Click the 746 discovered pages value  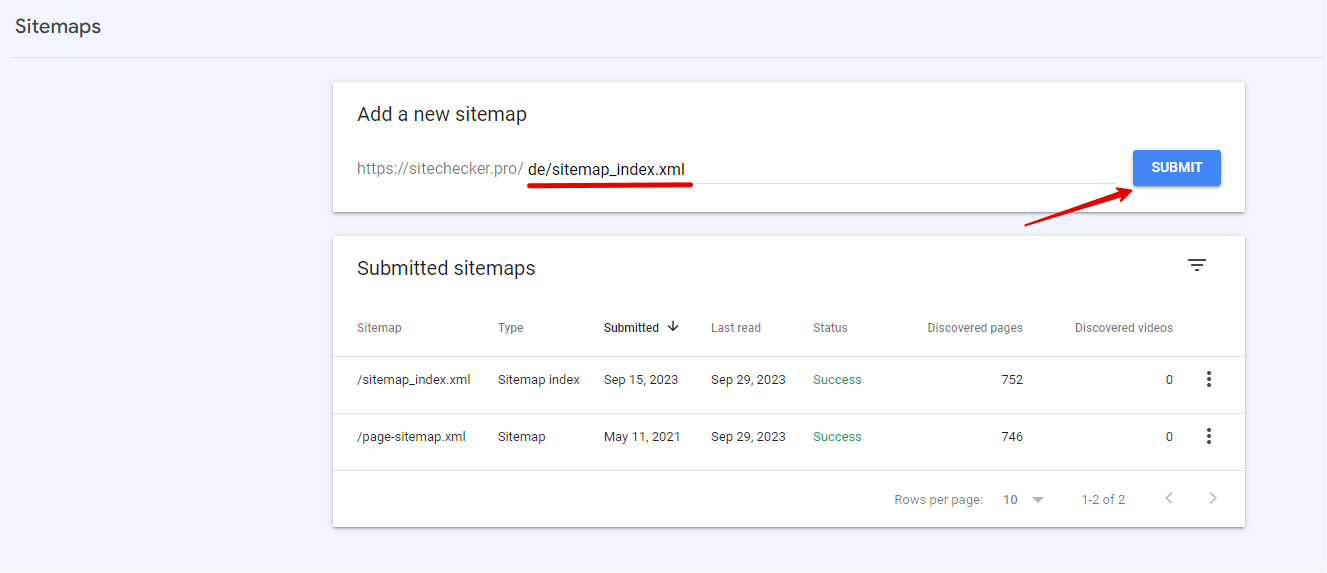click(1012, 437)
